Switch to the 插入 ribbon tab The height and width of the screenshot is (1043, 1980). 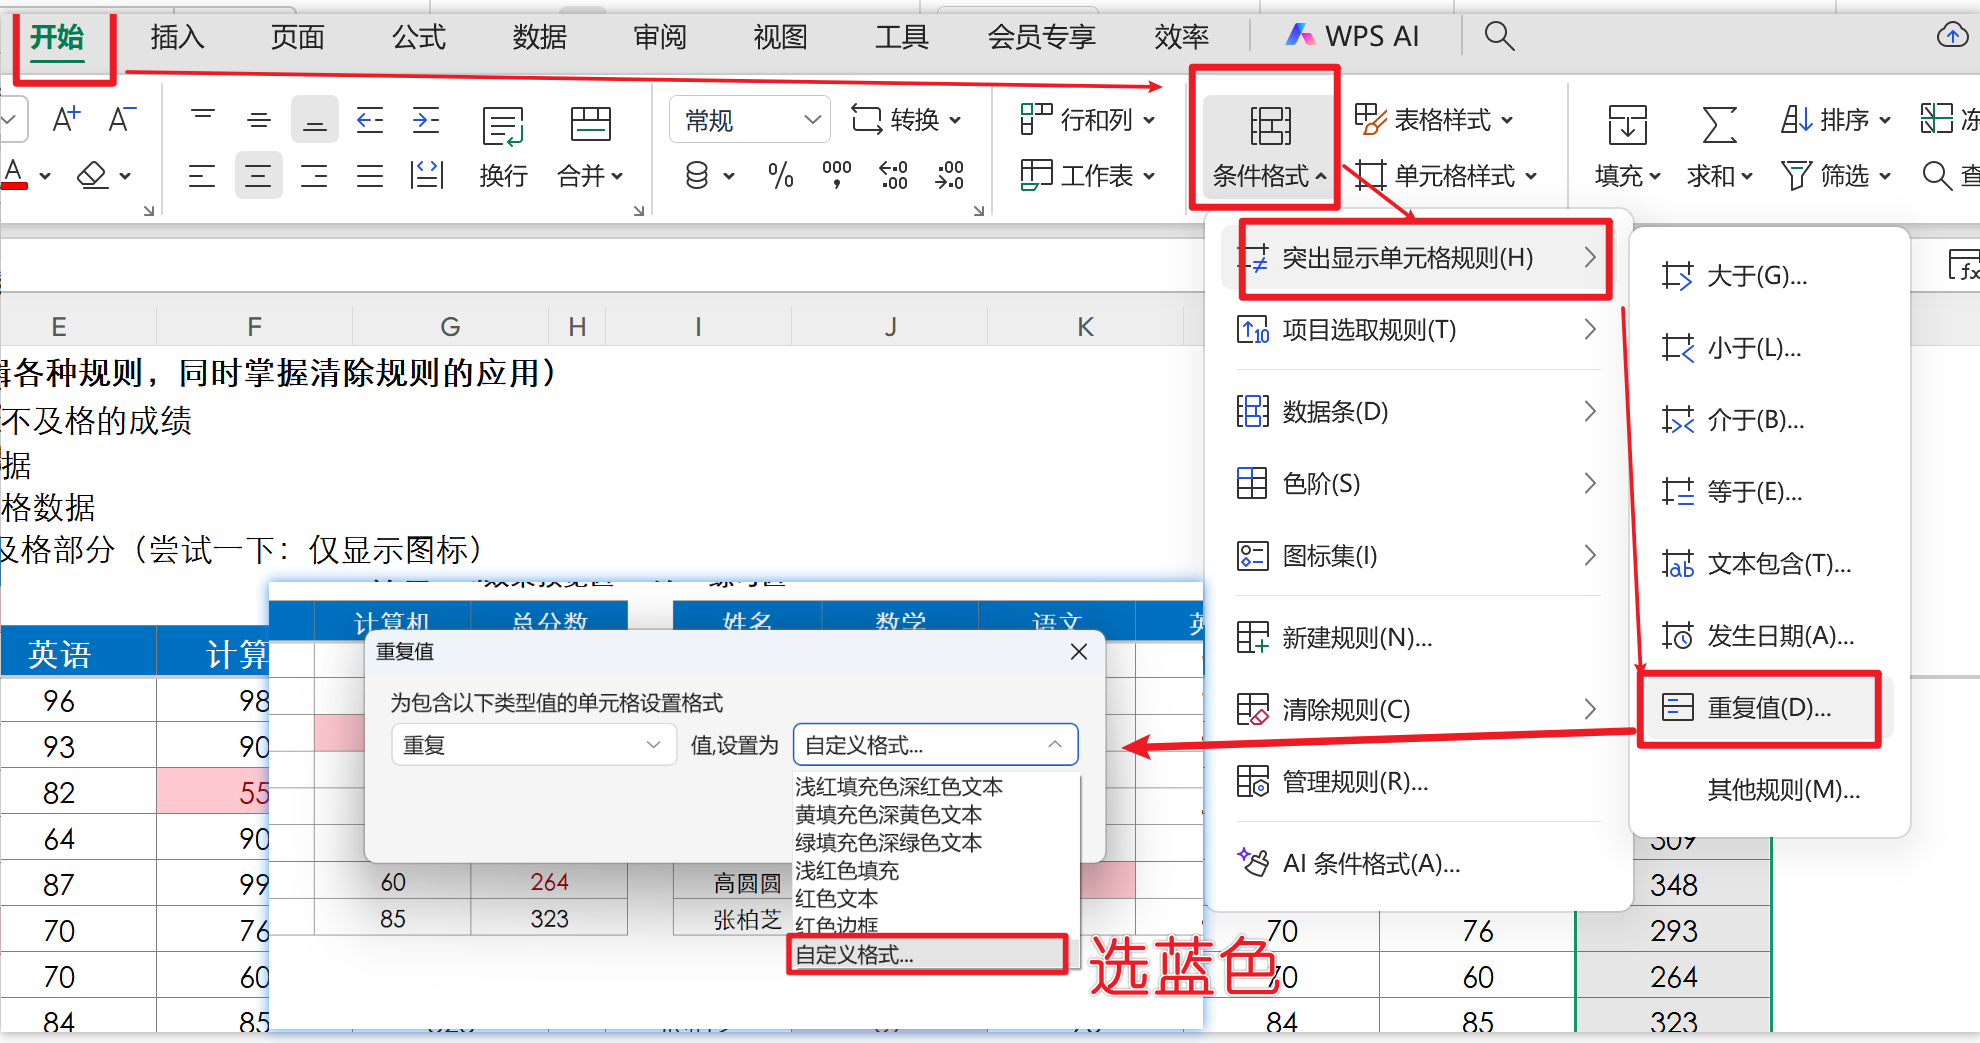click(x=177, y=37)
